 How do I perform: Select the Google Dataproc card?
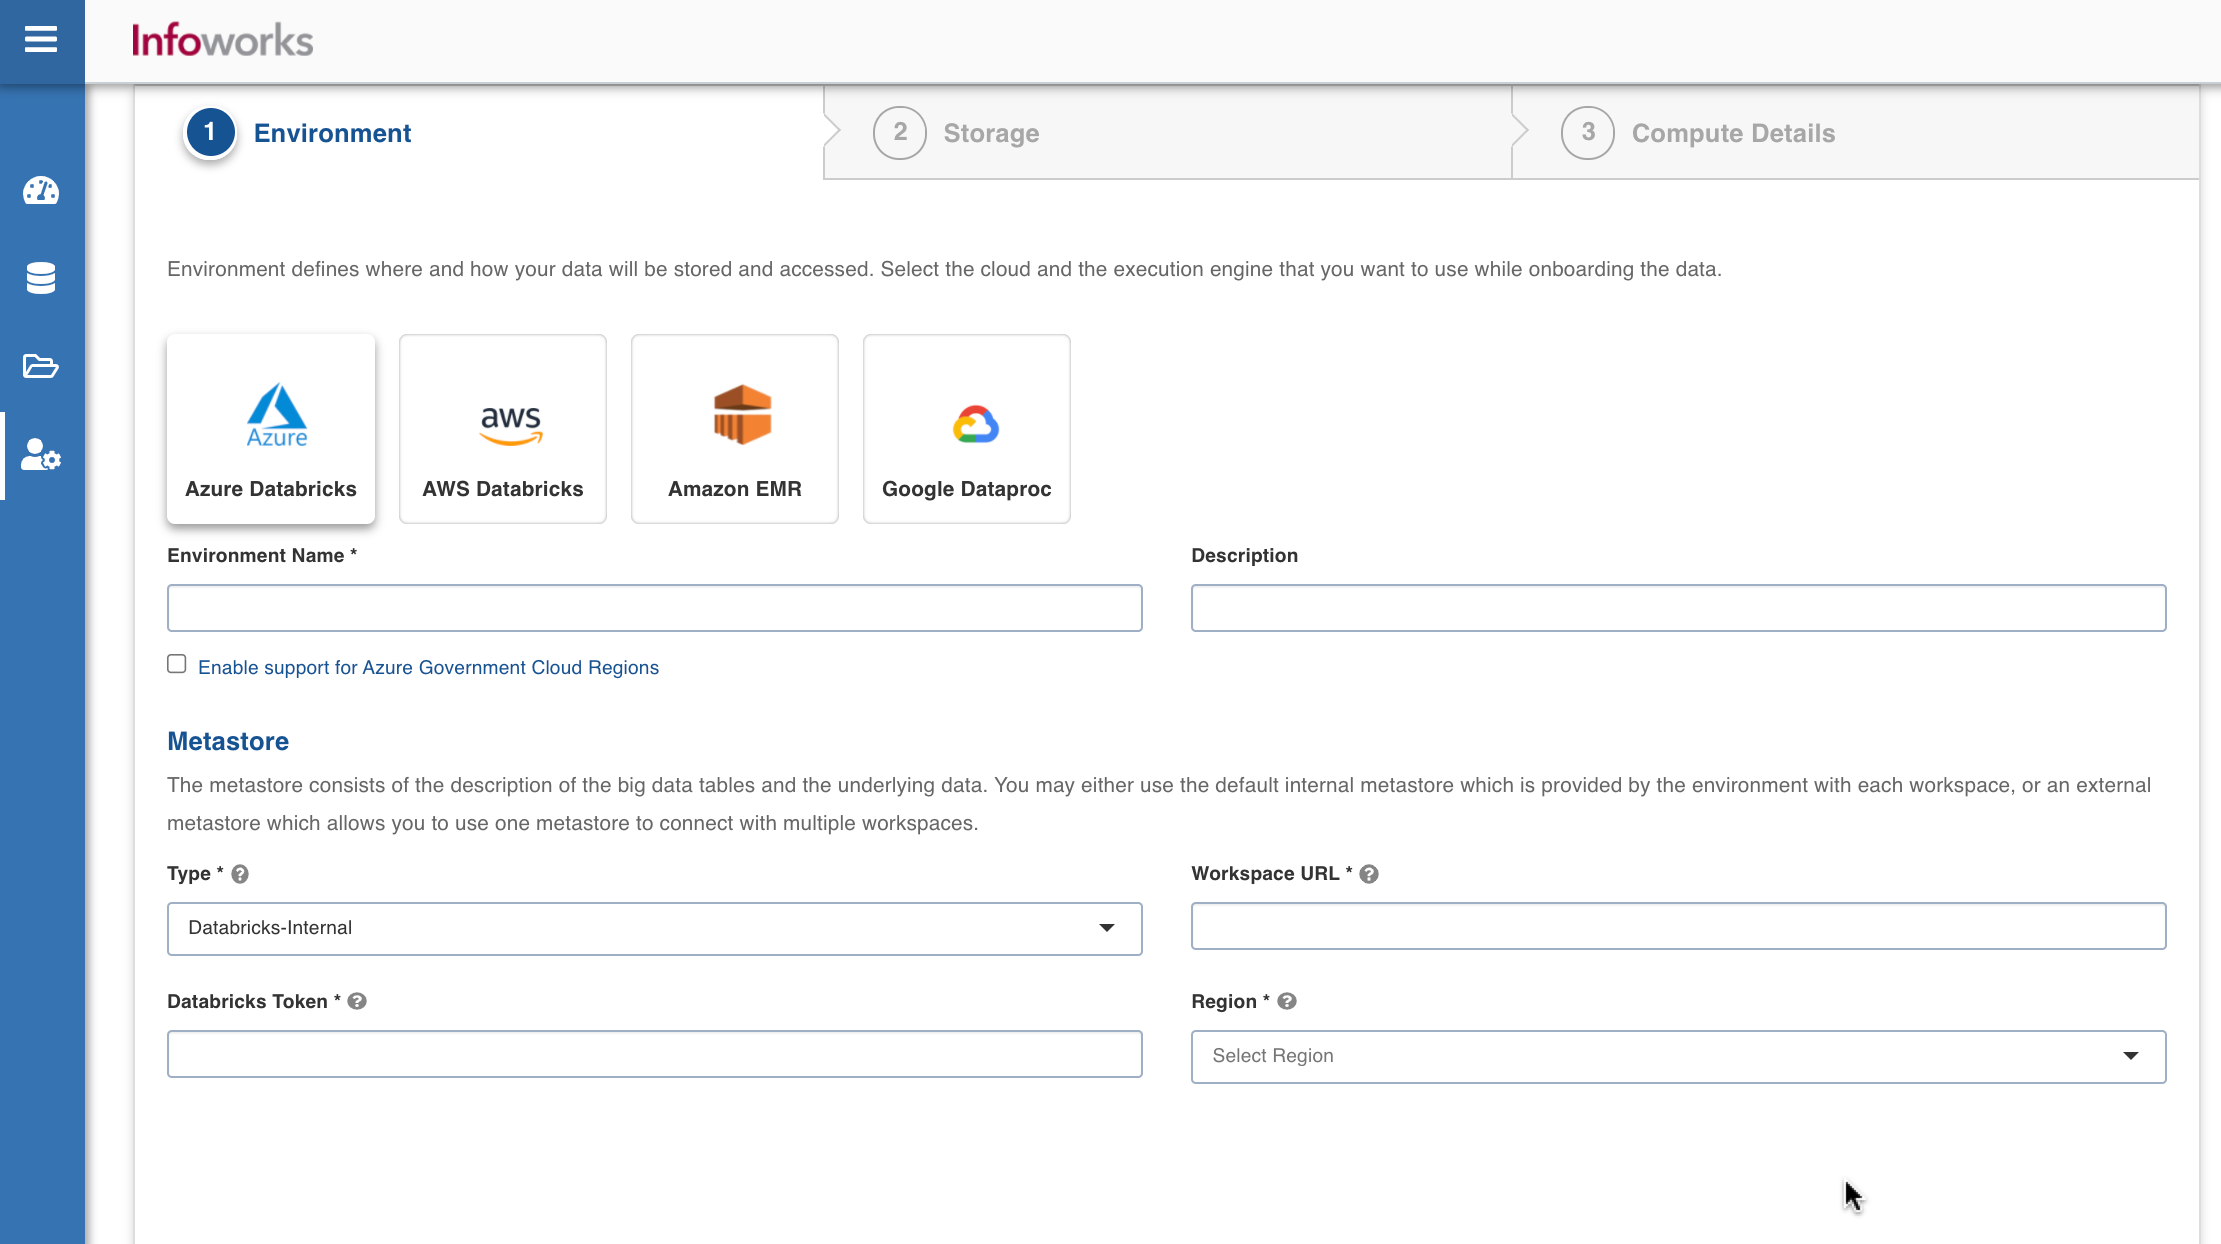point(967,428)
